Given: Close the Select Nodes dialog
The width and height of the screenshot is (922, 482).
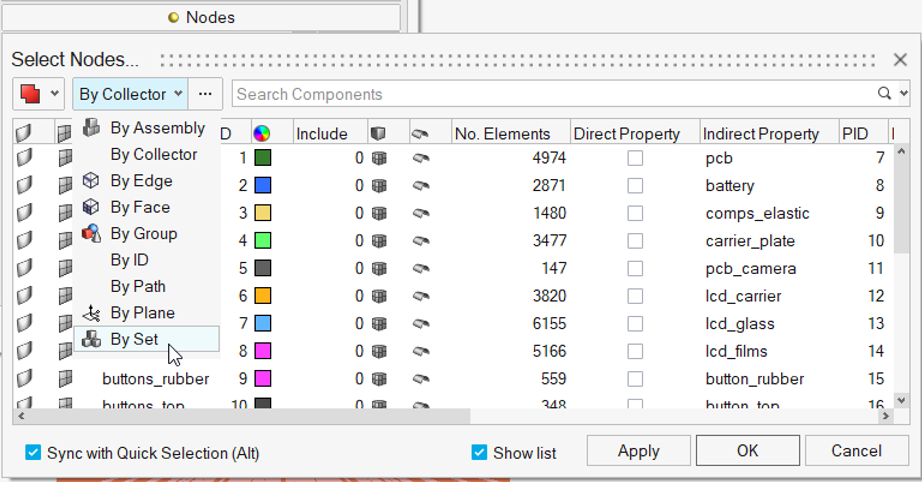Looking at the screenshot, I should (x=900, y=59).
